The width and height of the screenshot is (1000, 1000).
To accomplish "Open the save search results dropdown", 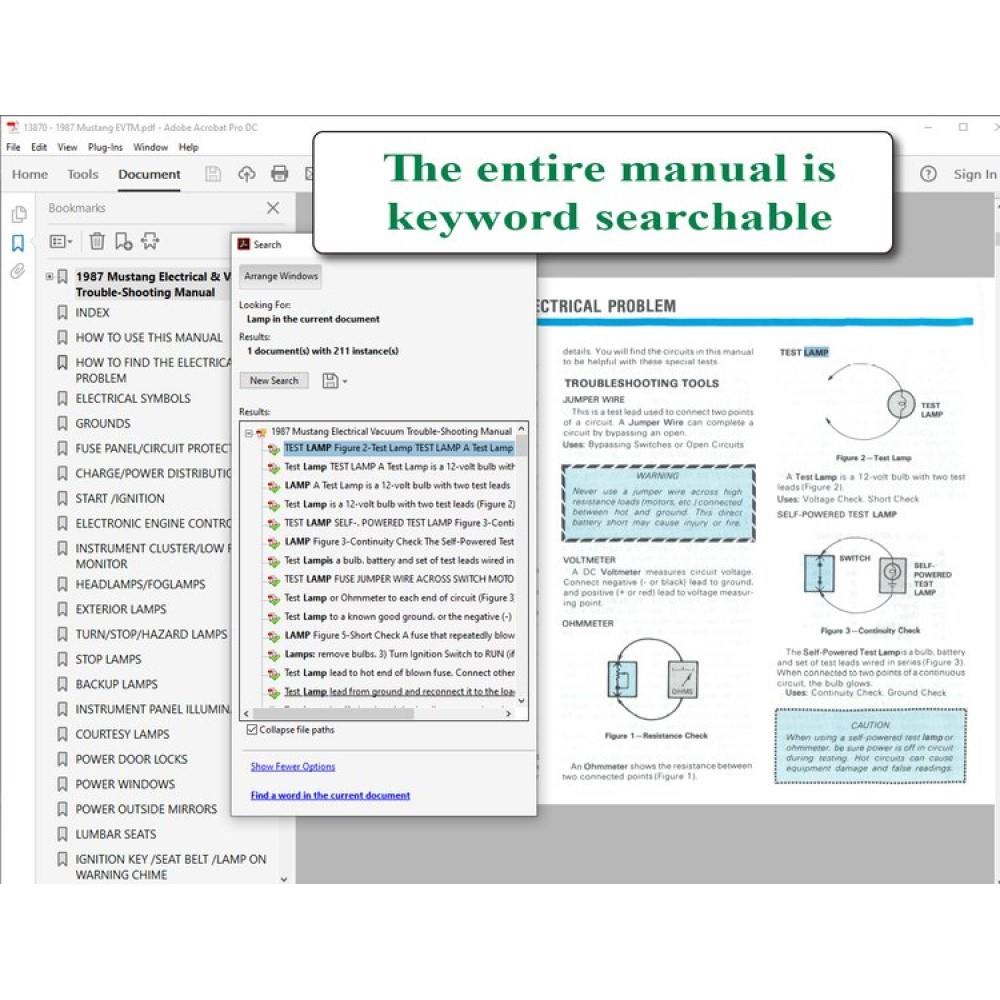I will click(334, 381).
